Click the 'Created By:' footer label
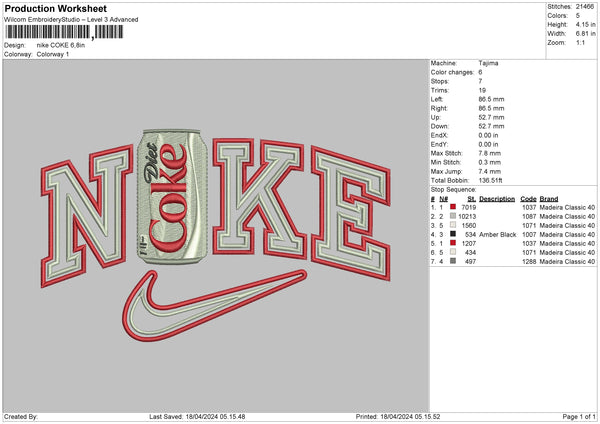 [x=21, y=416]
